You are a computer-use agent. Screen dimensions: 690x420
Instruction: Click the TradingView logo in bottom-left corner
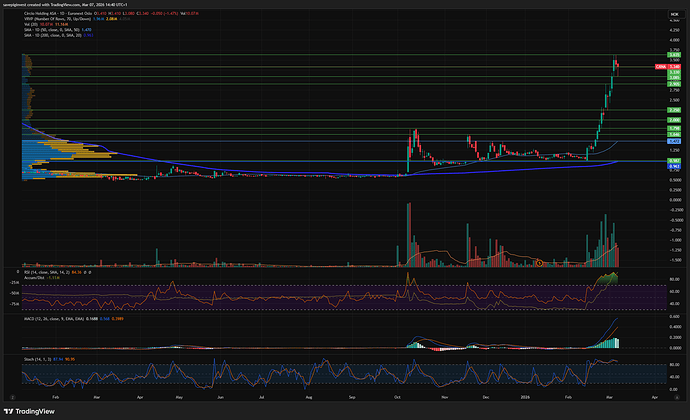click(32, 410)
